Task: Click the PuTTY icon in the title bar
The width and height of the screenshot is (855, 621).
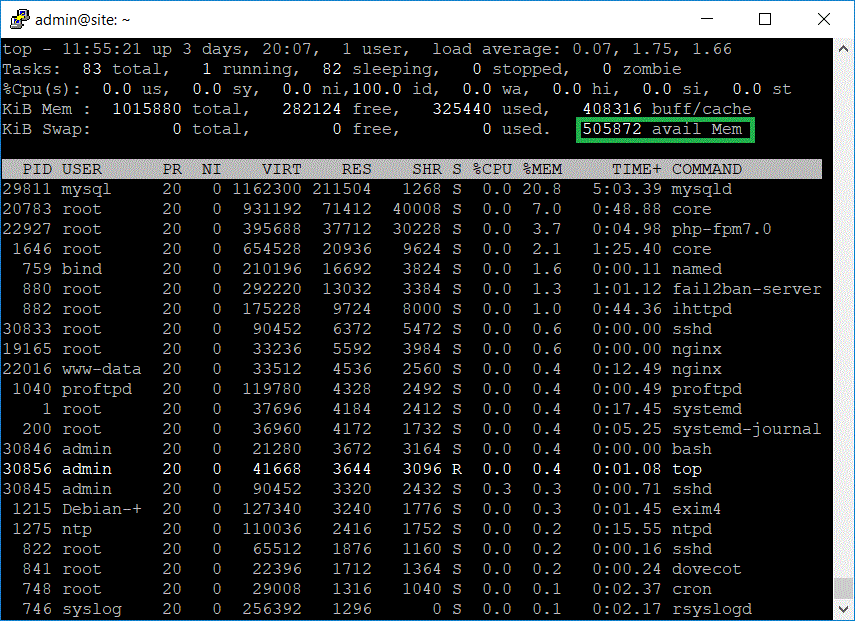Action: pyautogui.click(x=19, y=20)
